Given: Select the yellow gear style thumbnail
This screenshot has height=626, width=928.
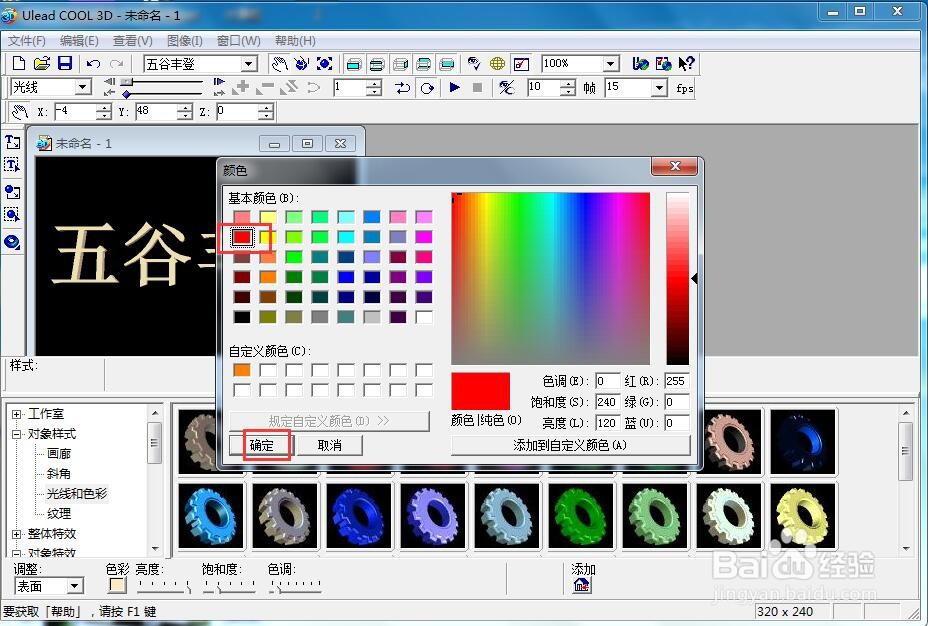Looking at the screenshot, I should 803,516.
